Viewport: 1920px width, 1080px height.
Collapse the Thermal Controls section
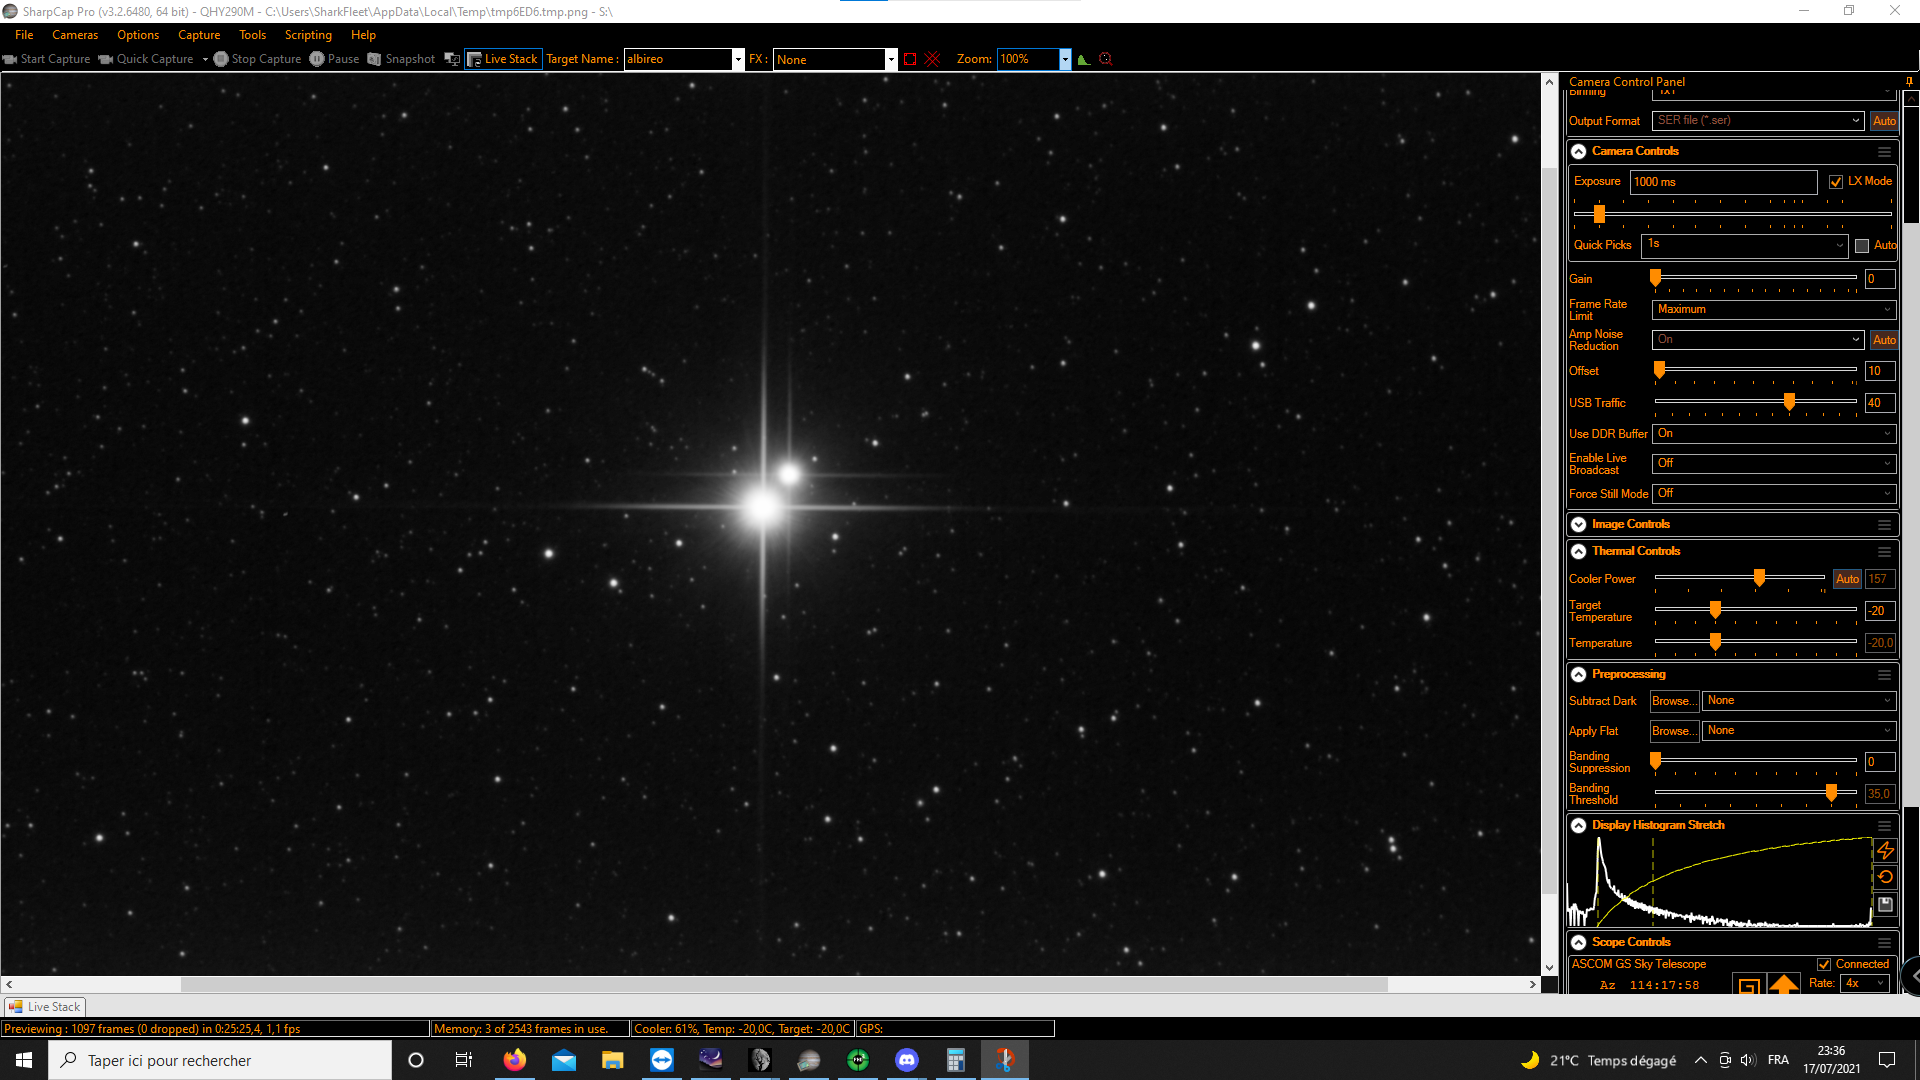coord(1579,552)
